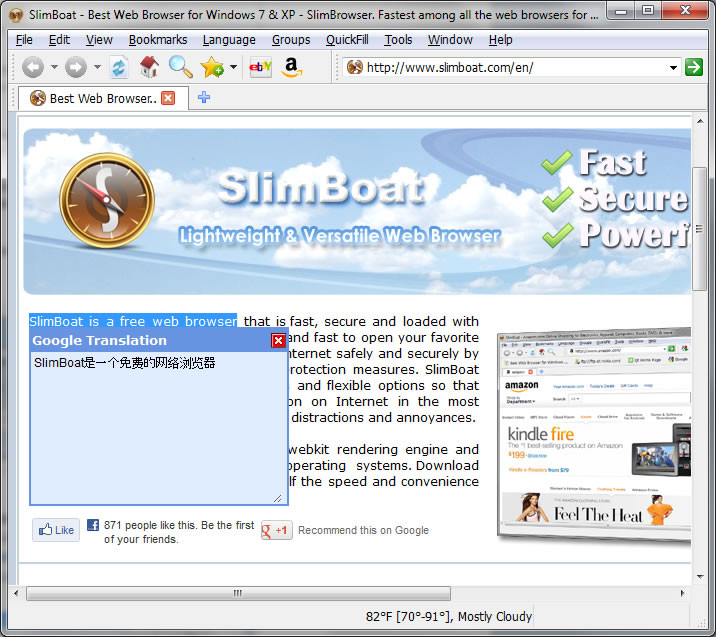This screenshot has height=637, width=716.
Task: Click the SlimBoat icon in title bar
Action: 16,15
